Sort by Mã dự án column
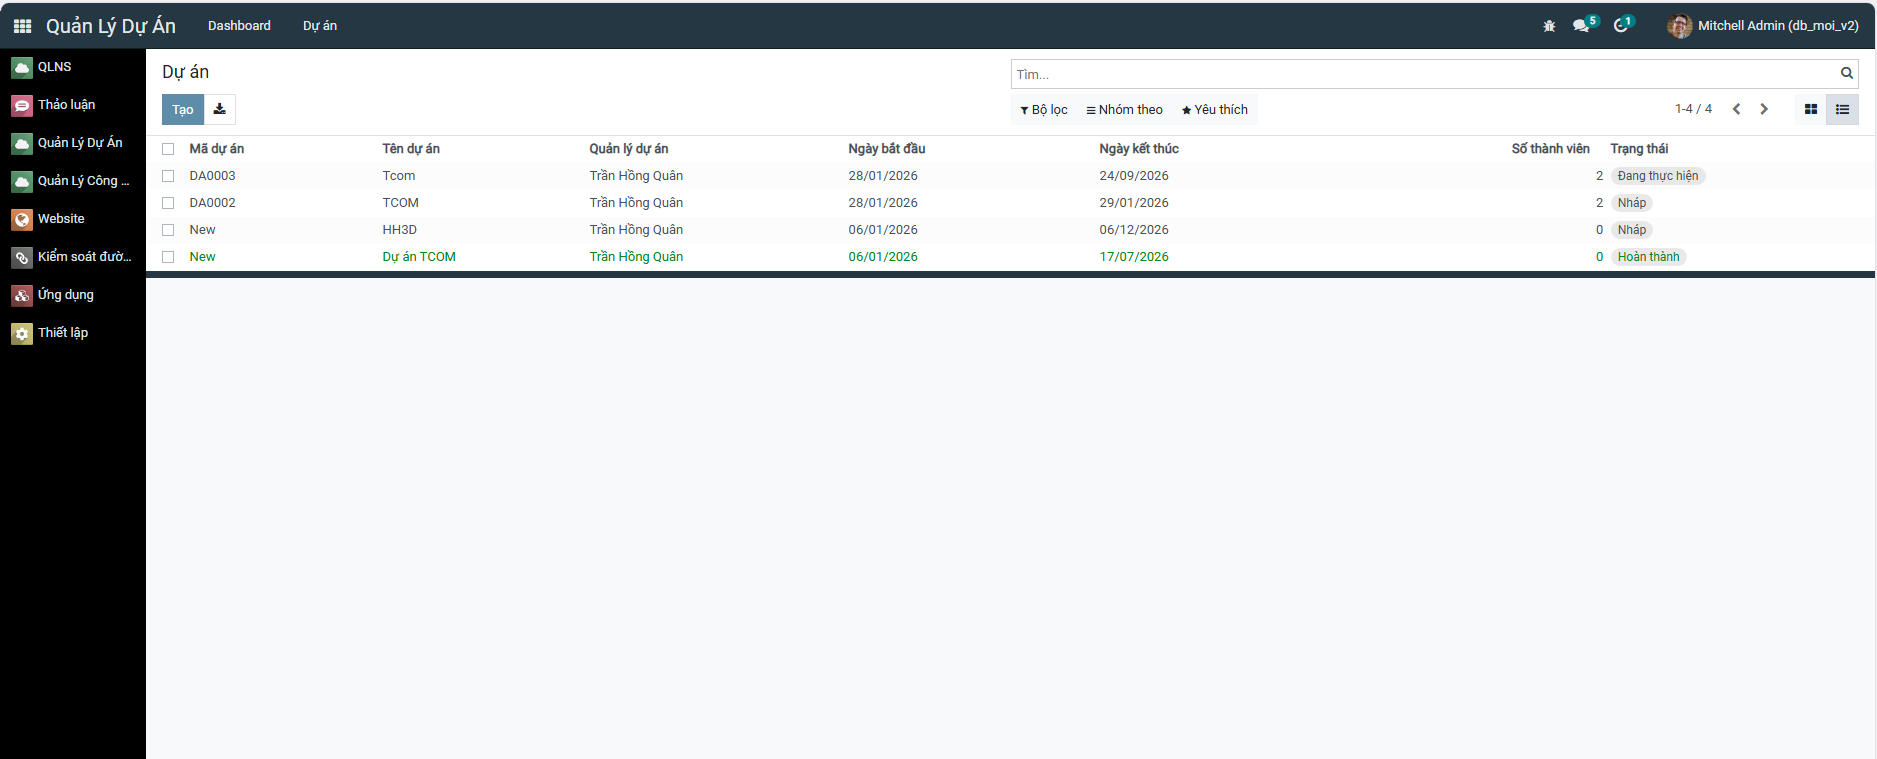 click(x=217, y=149)
